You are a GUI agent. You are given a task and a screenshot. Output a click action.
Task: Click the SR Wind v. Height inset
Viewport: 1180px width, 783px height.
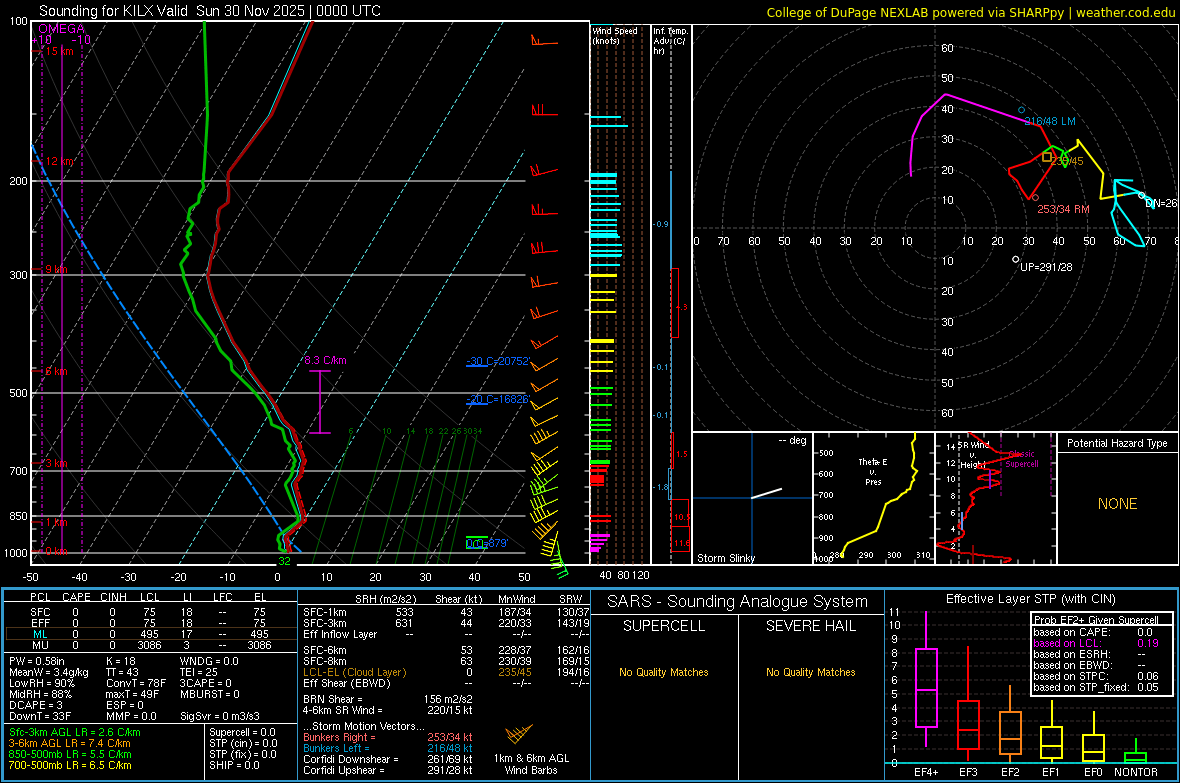994,499
